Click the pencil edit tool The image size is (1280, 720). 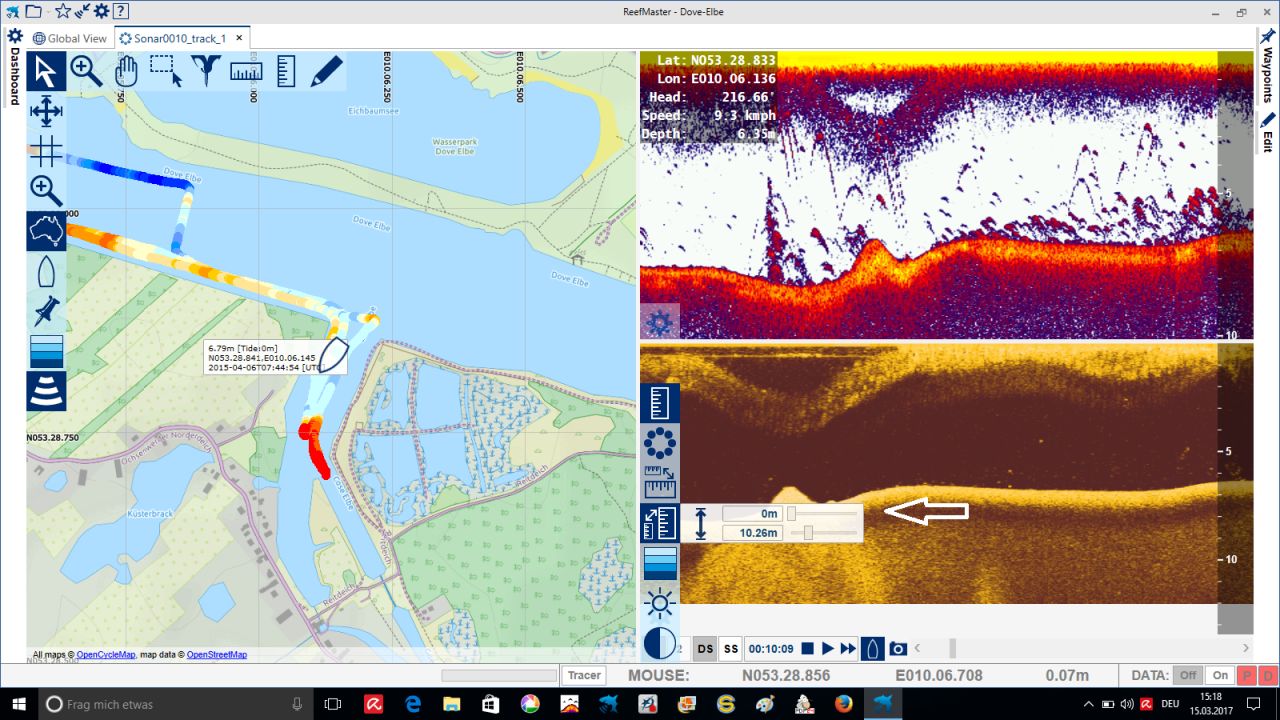coord(326,71)
